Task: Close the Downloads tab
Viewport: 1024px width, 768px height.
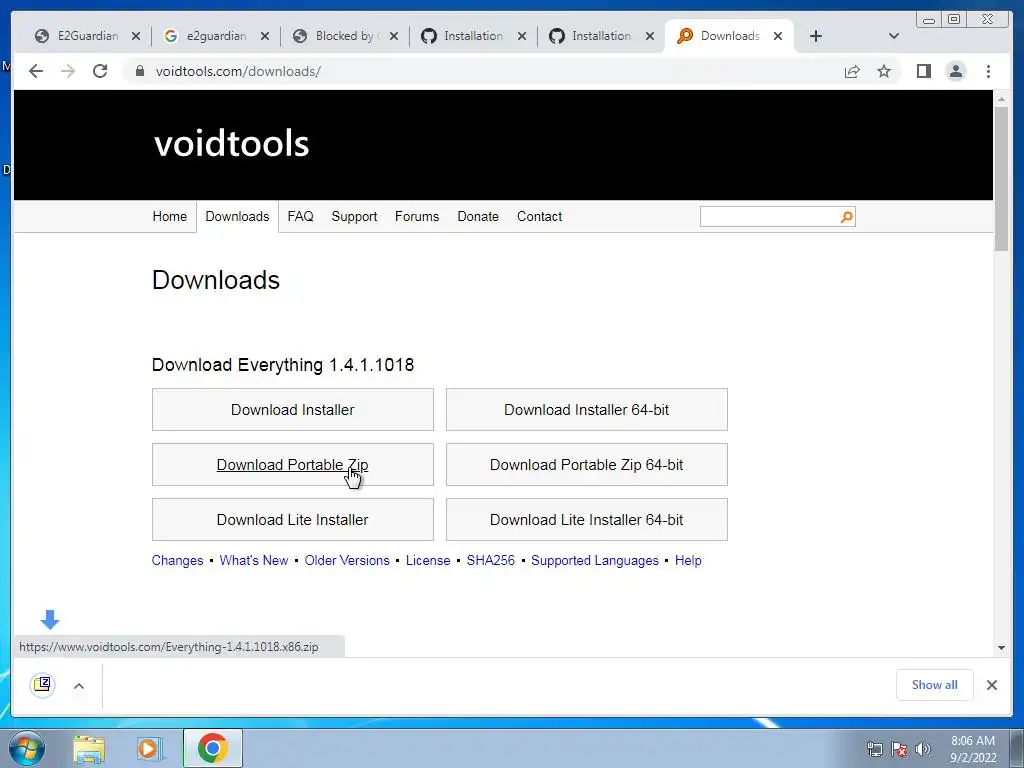Action: click(778, 36)
